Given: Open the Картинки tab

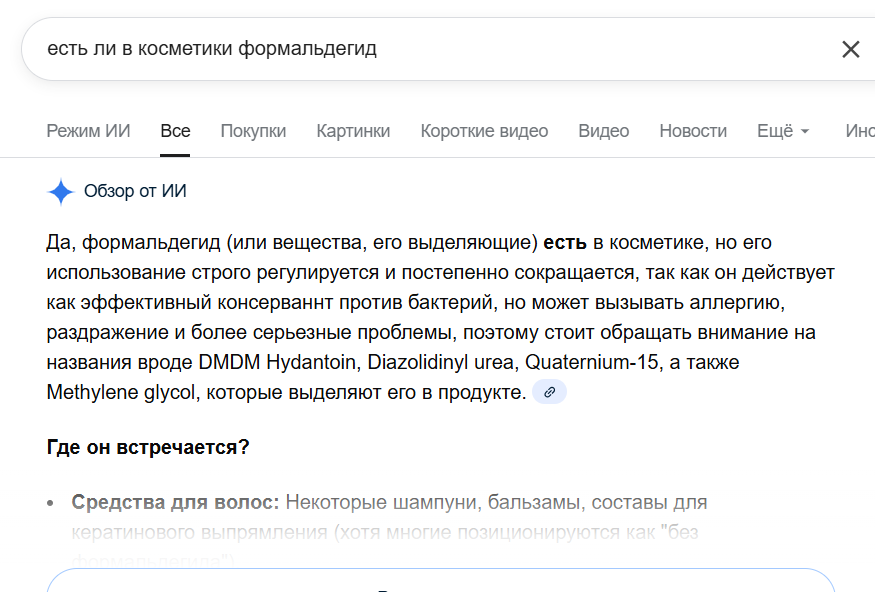Looking at the screenshot, I should (x=353, y=131).
